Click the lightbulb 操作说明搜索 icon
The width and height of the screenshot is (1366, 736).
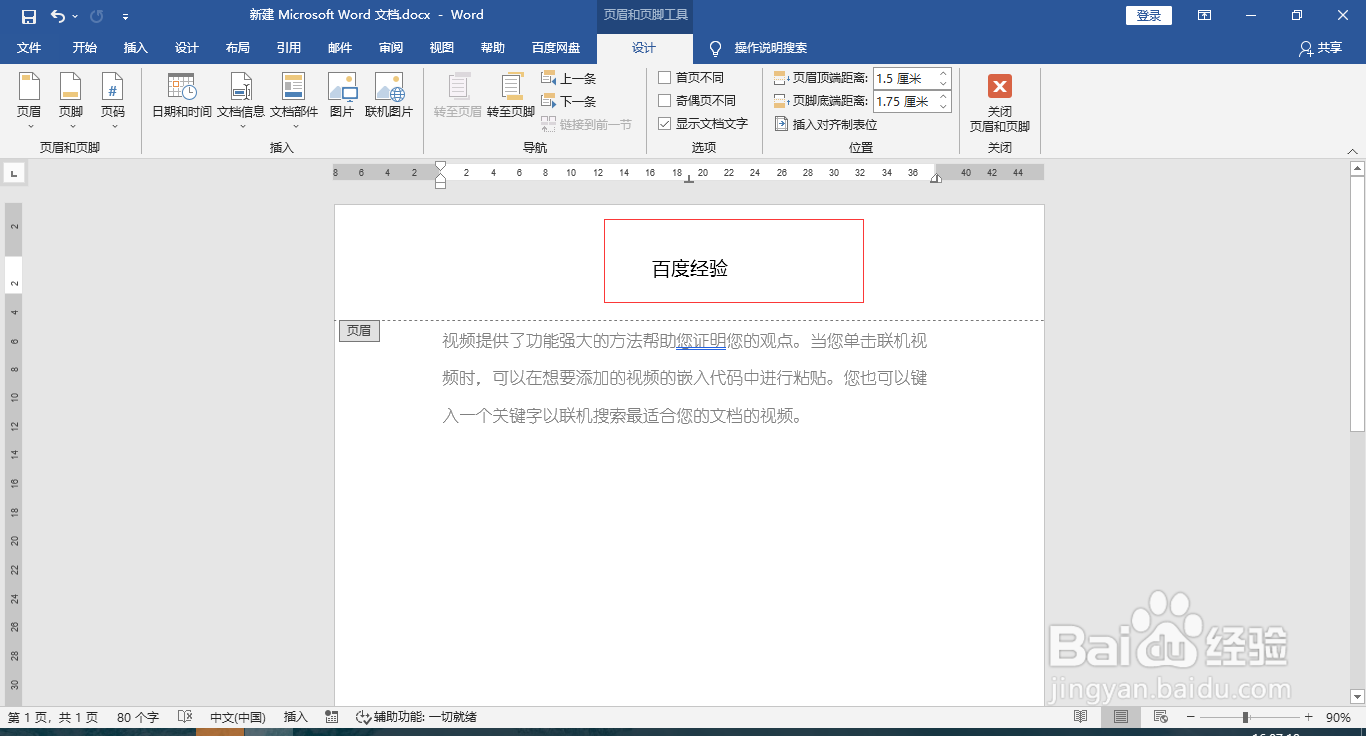click(x=715, y=48)
